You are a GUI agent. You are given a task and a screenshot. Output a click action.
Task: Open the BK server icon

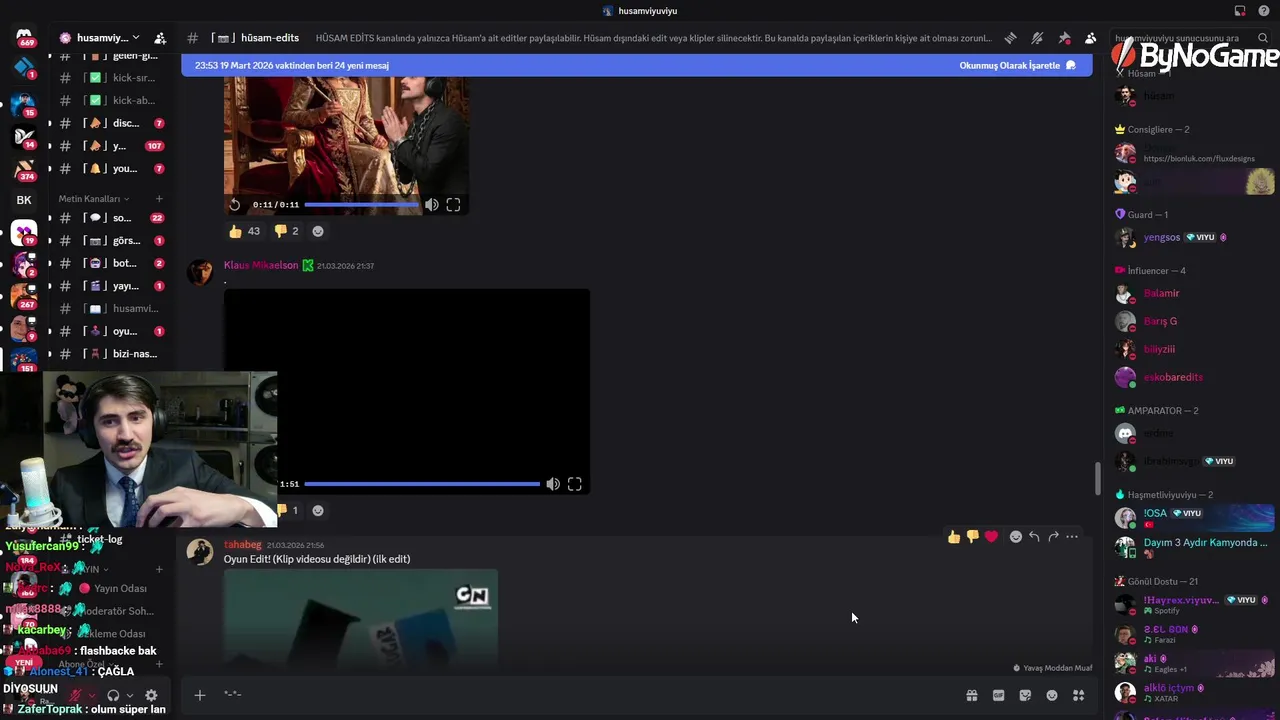(24, 200)
